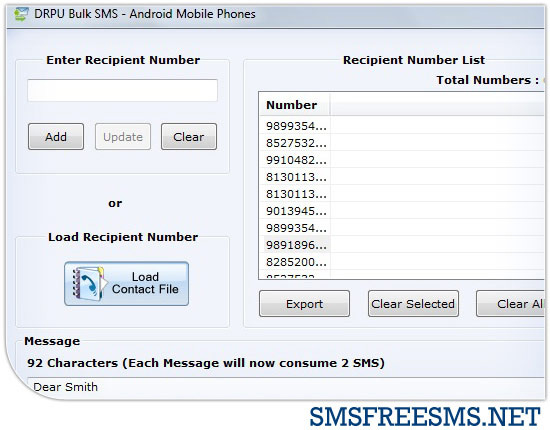Screen dimensions: 550x430
Task: Select the 9910482... number row
Action: (402, 160)
